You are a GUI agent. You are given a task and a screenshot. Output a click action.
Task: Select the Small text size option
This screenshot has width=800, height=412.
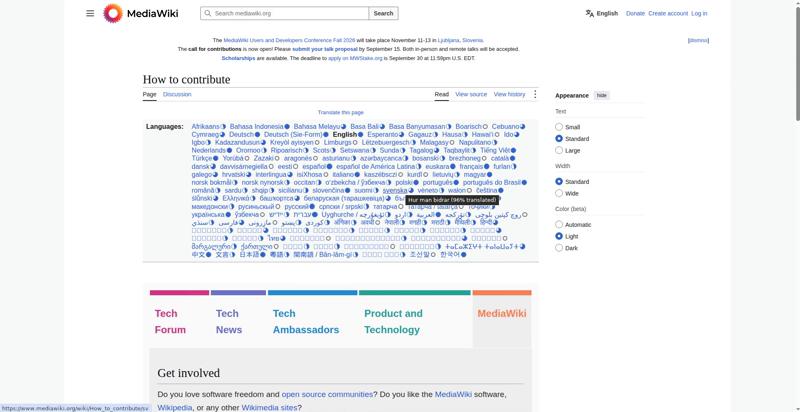coord(559,127)
